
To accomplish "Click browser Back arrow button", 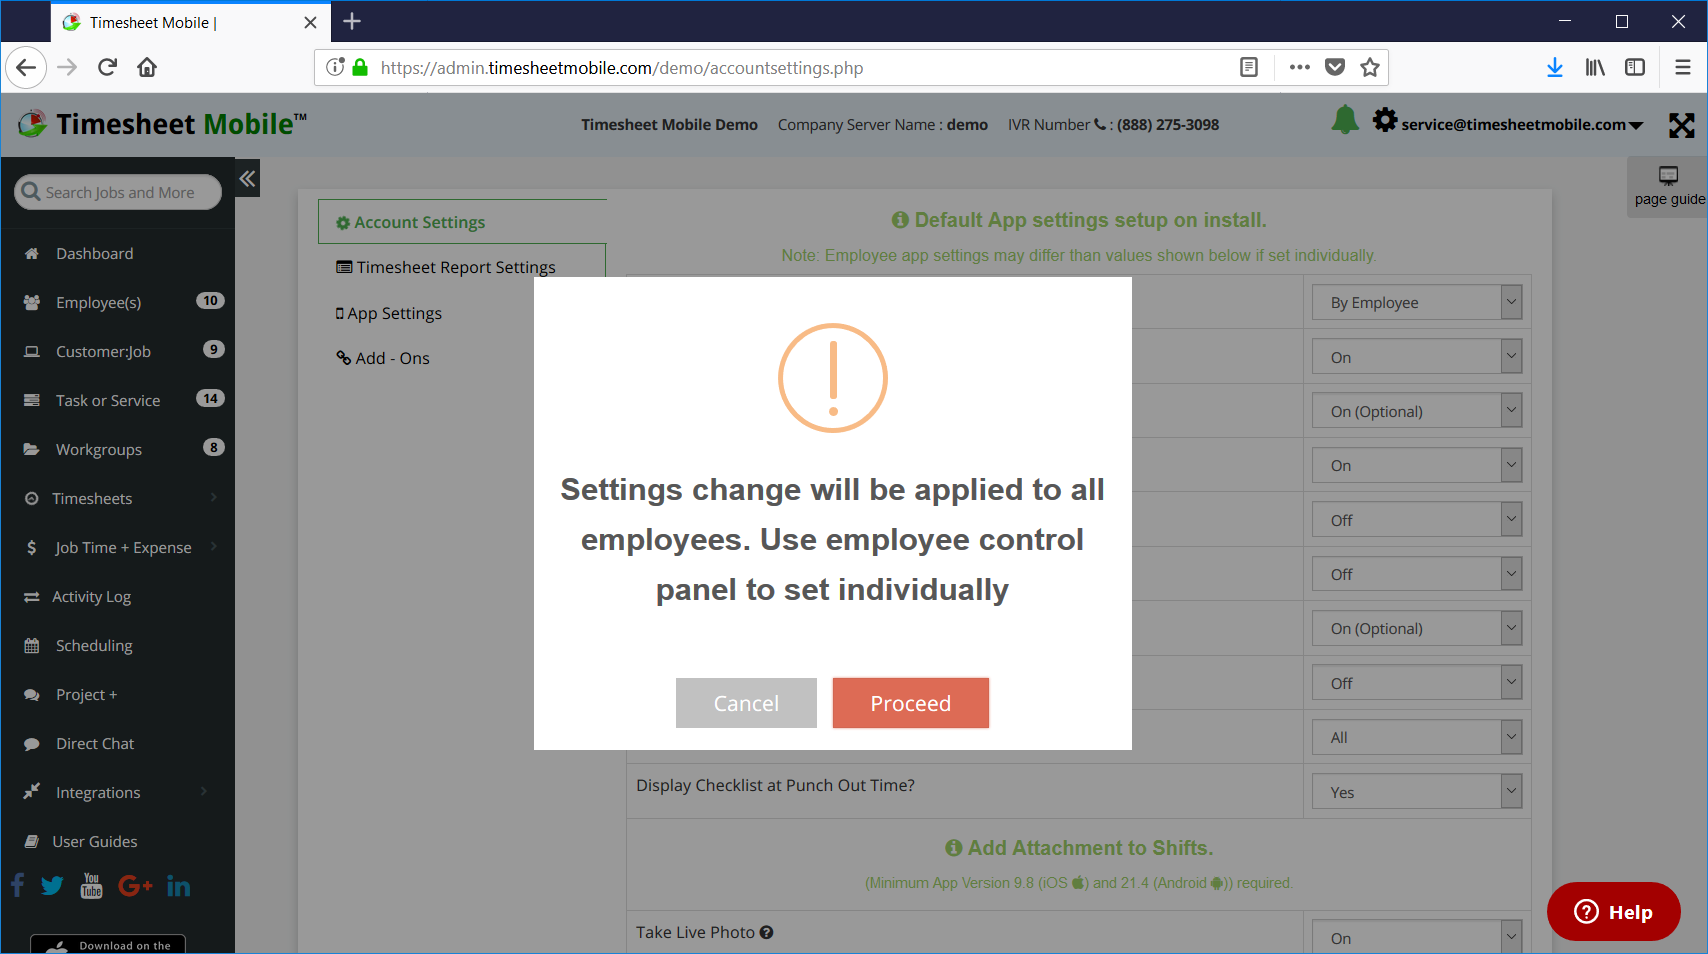I will click(26, 67).
